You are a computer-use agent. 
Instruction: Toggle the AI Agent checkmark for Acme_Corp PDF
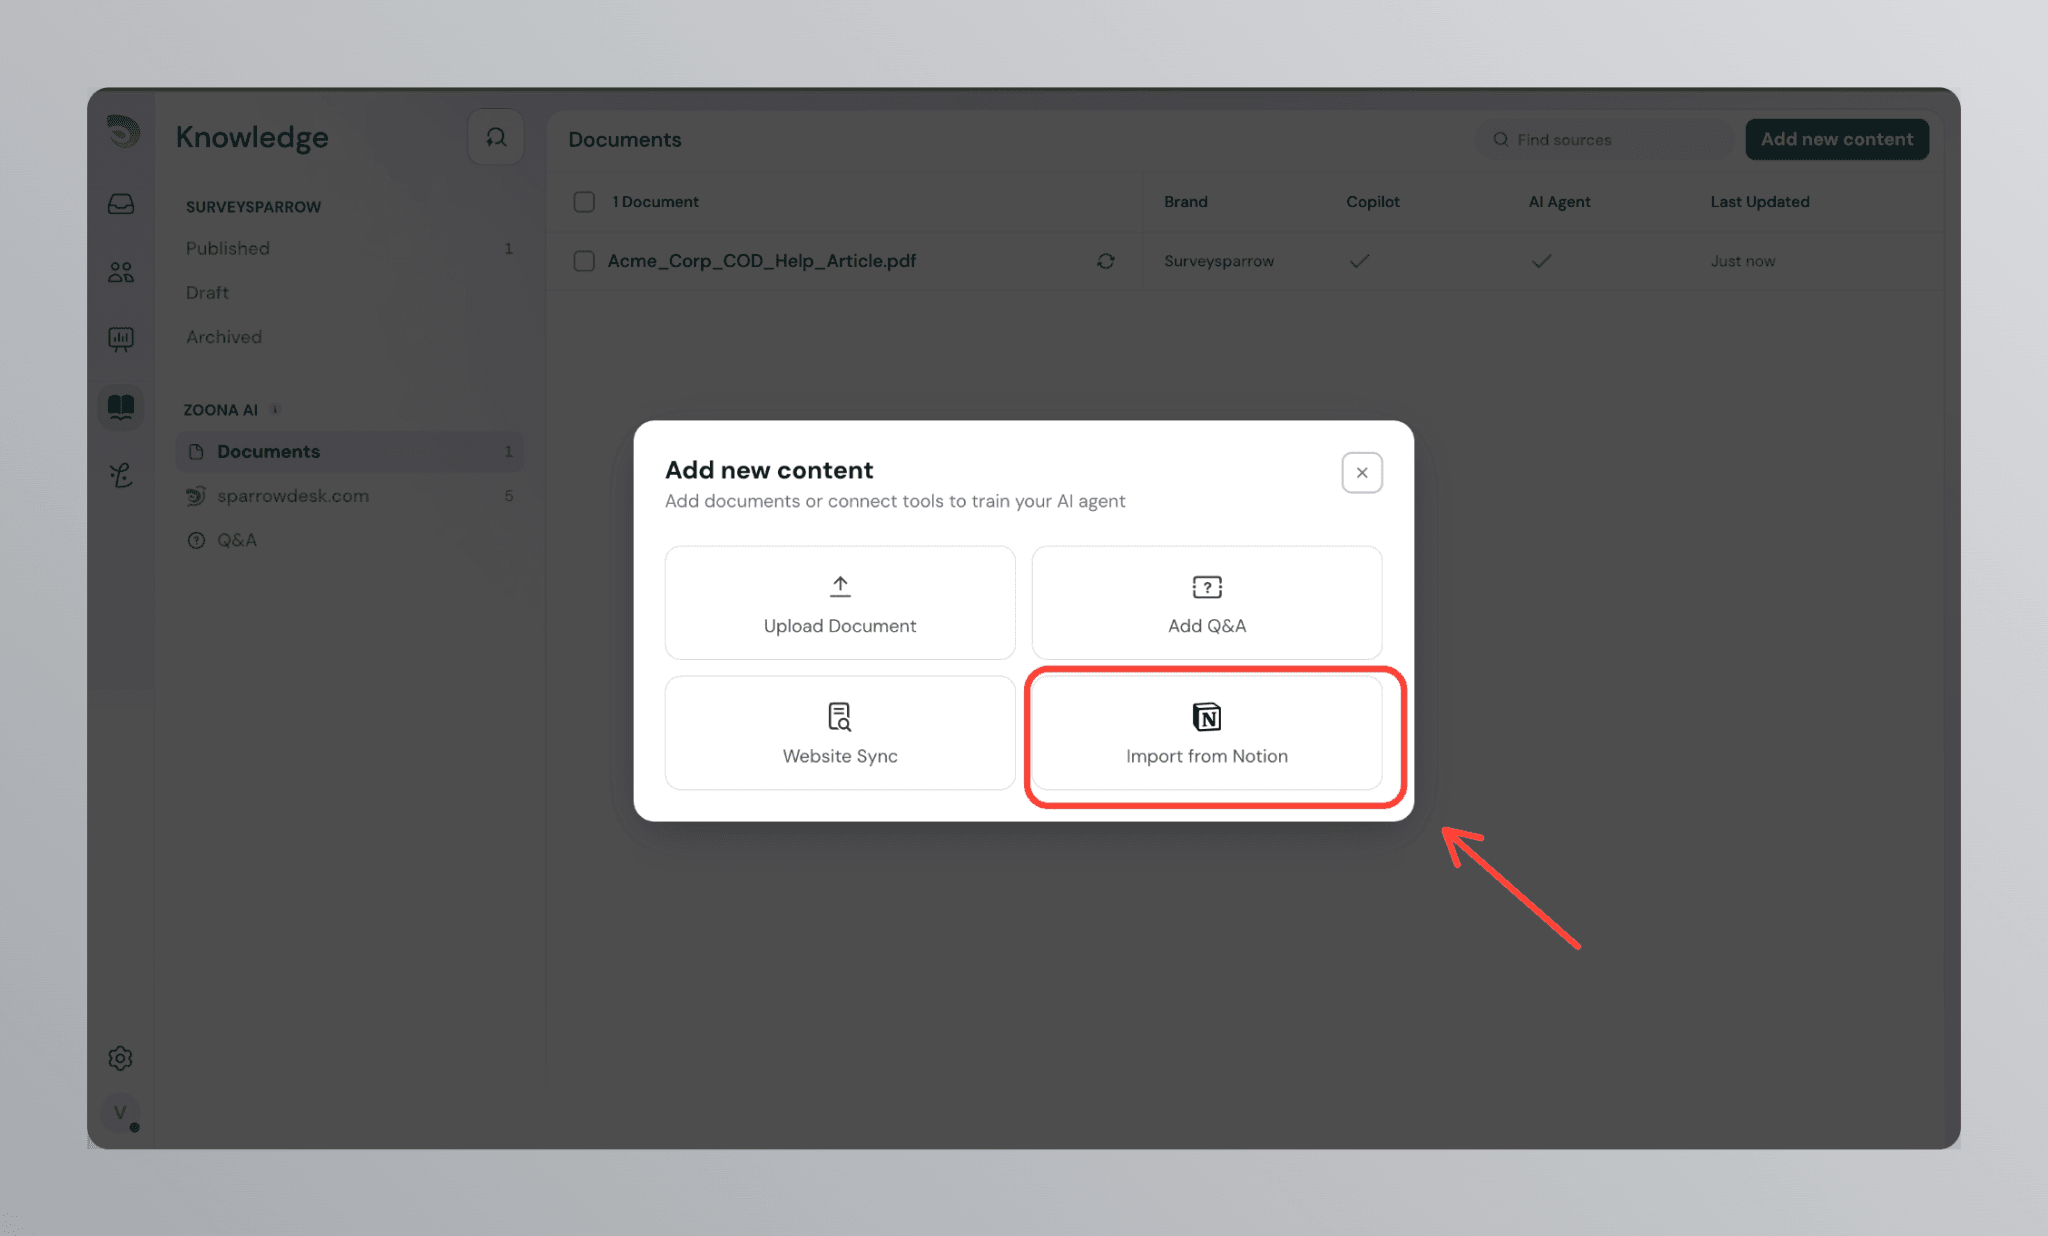tap(1541, 261)
